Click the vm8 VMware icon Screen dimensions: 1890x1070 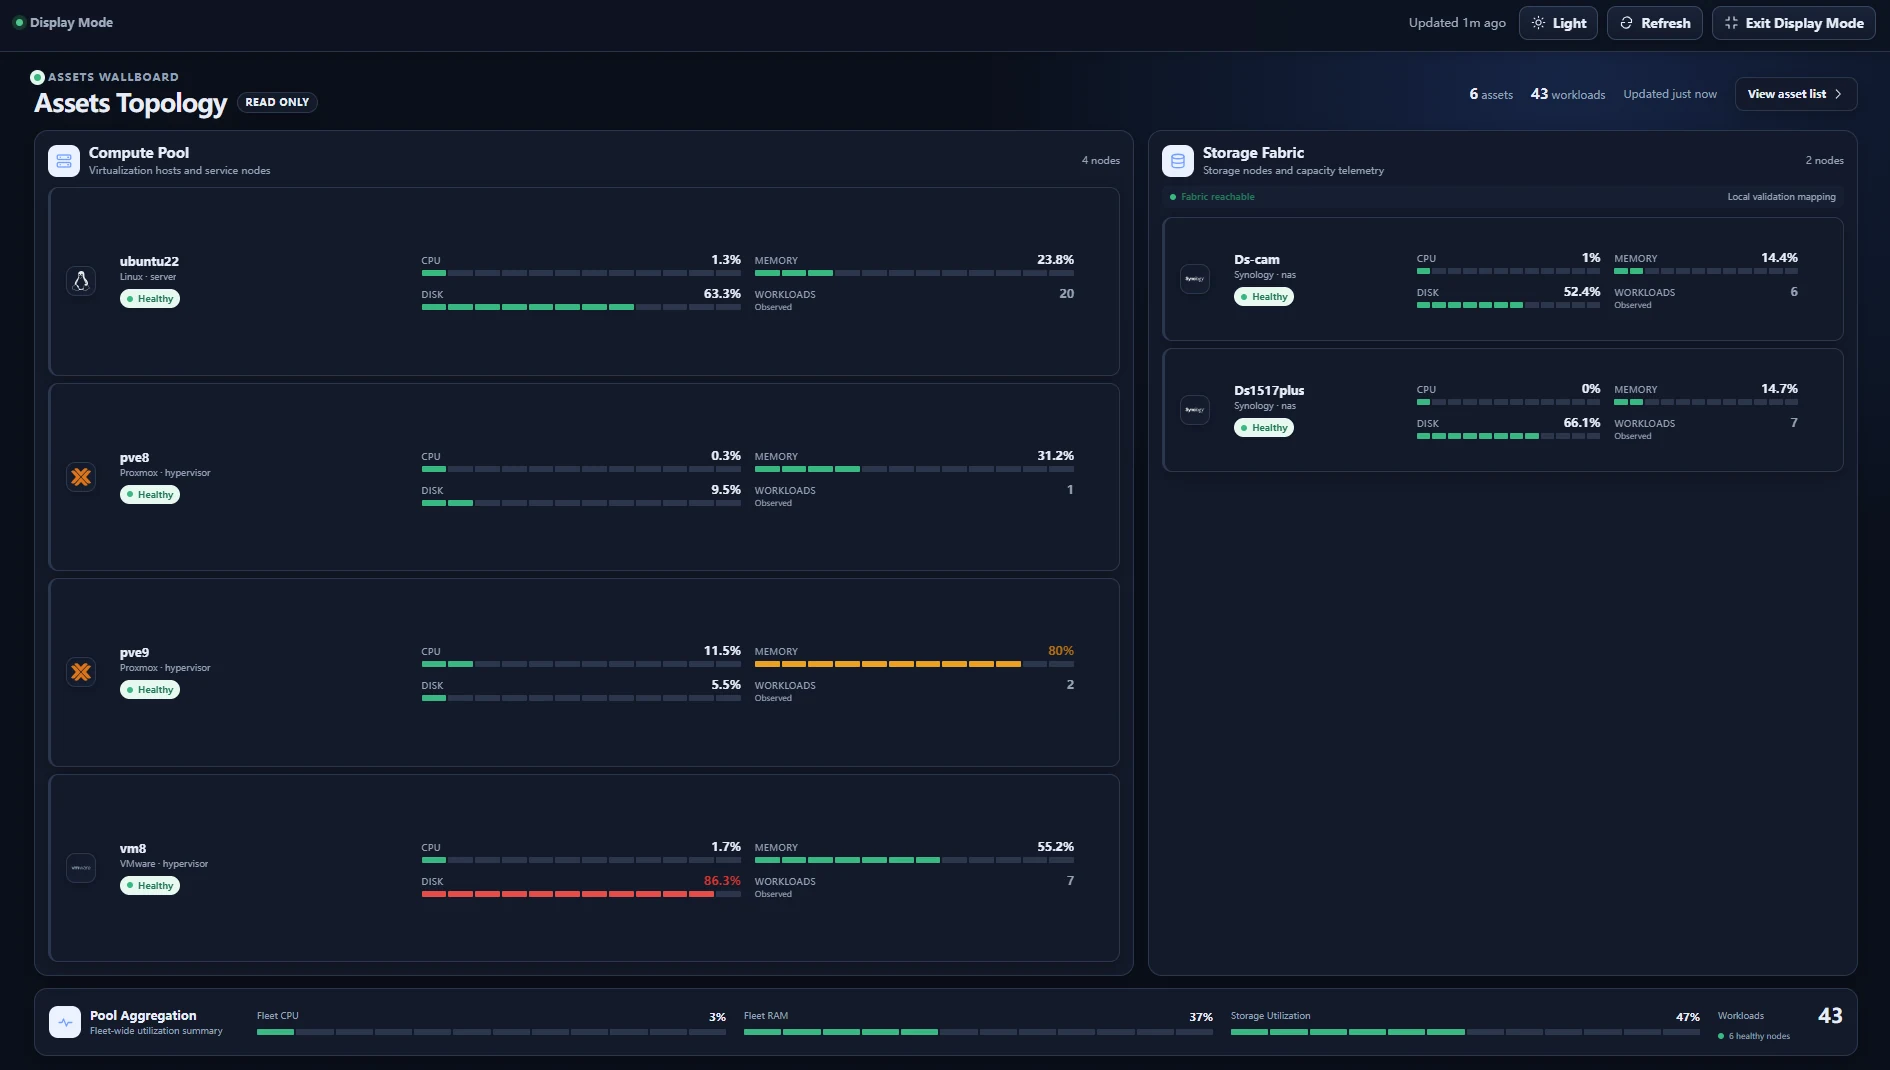coord(81,868)
